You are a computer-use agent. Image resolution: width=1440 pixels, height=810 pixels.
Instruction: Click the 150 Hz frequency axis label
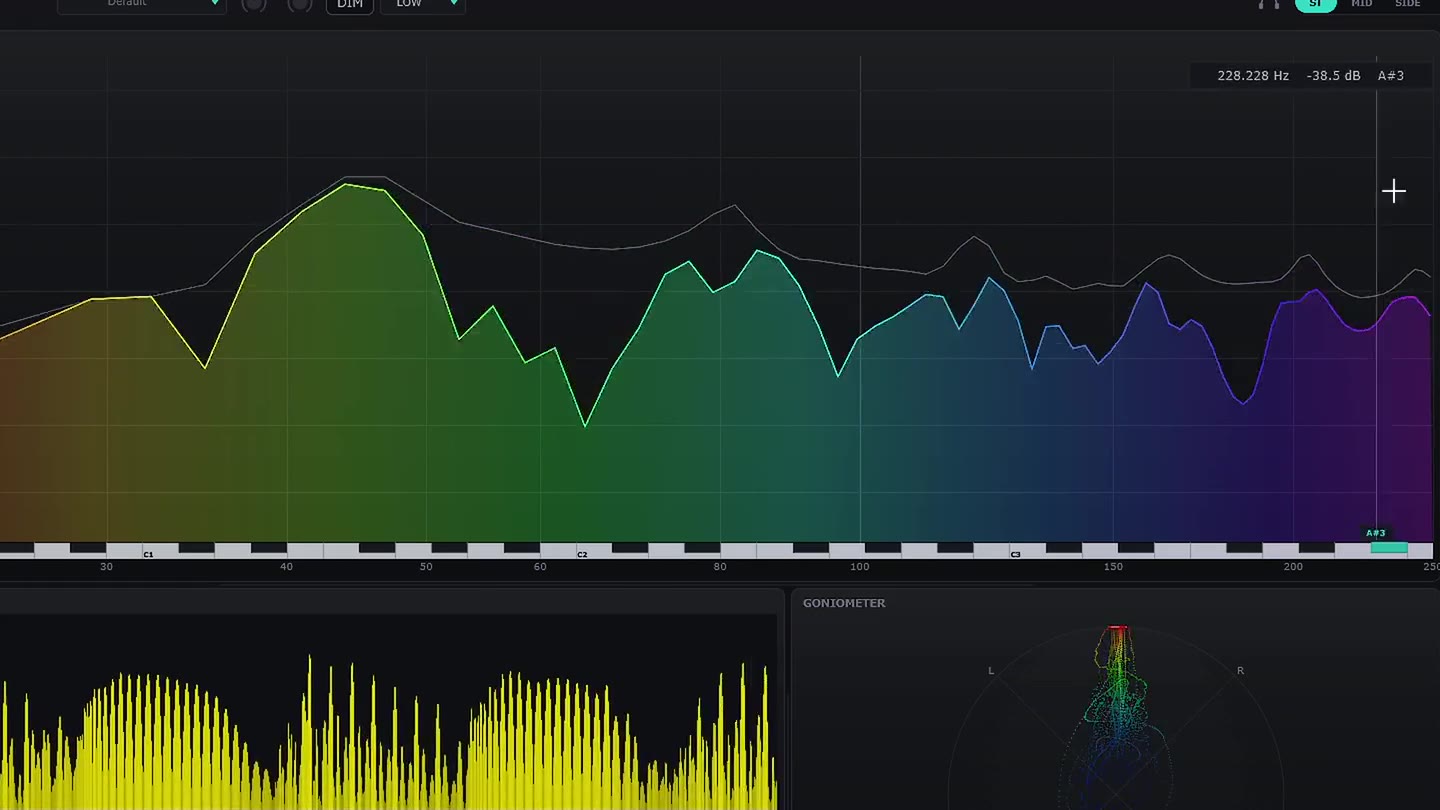coord(1113,567)
